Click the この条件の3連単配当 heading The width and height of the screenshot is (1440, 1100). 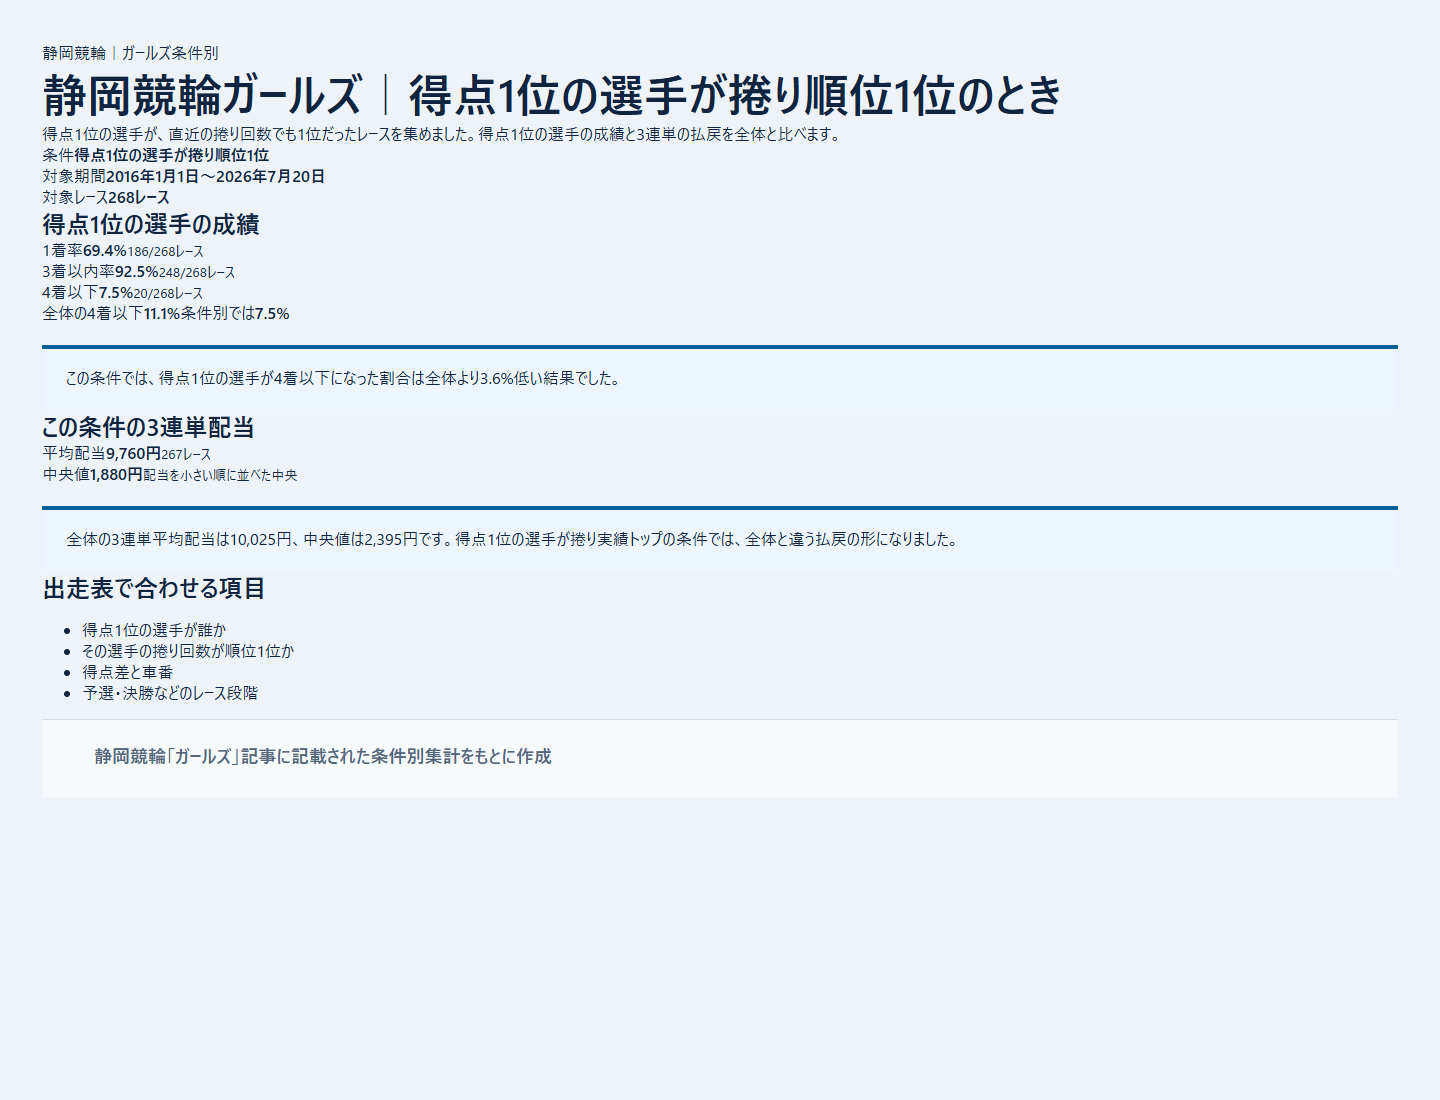[148, 427]
